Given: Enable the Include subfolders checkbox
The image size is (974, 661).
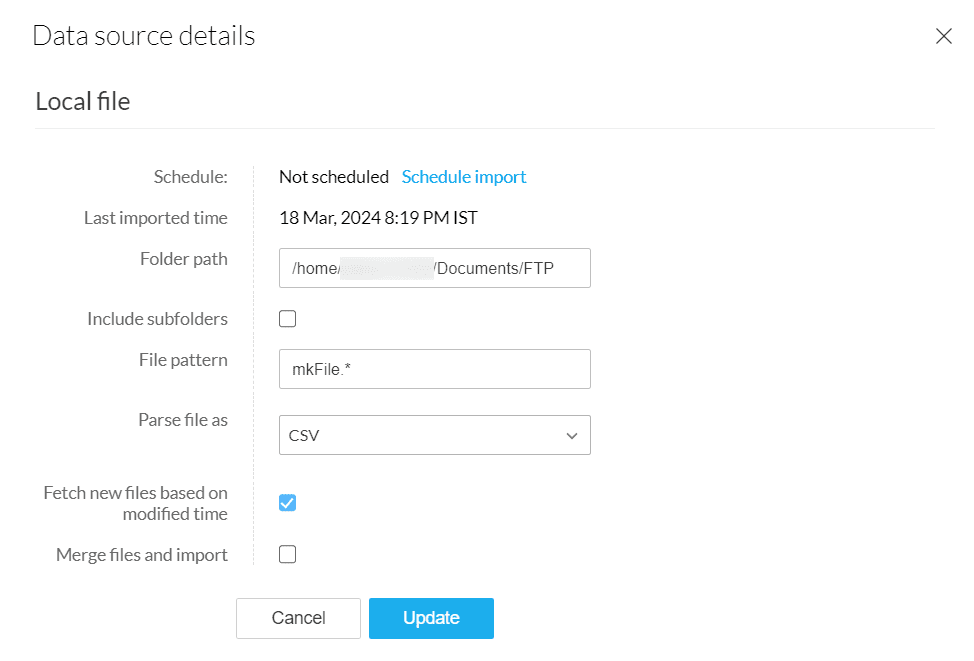Looking at the screenshot, I should (288, 319).
